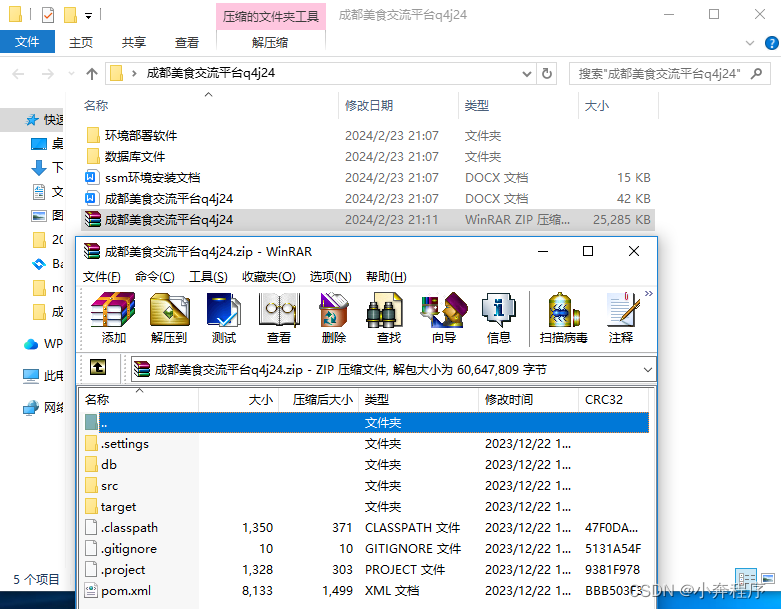781x609 pixels.
Task: Sort WinRAR list by 大小 column
Action: coord(239,399)
